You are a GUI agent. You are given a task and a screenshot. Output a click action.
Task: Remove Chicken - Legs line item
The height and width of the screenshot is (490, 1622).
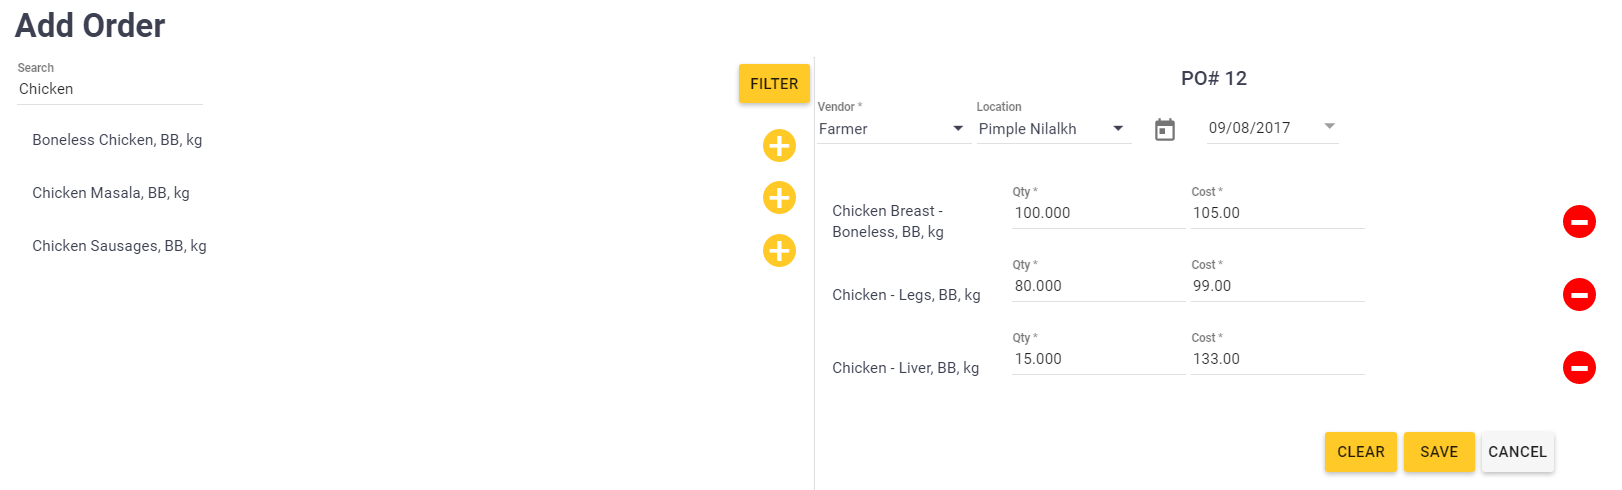1579,295
